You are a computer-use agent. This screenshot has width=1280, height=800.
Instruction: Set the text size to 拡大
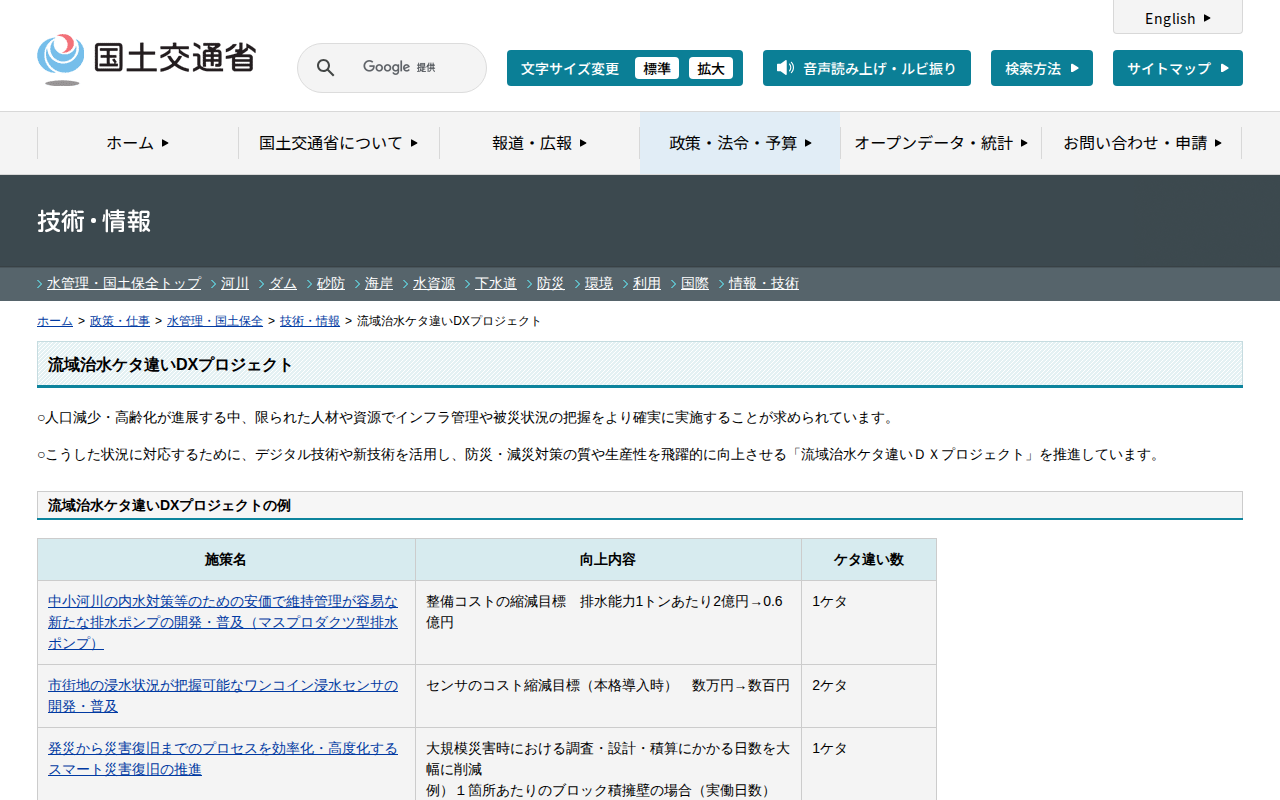(710, 68)
